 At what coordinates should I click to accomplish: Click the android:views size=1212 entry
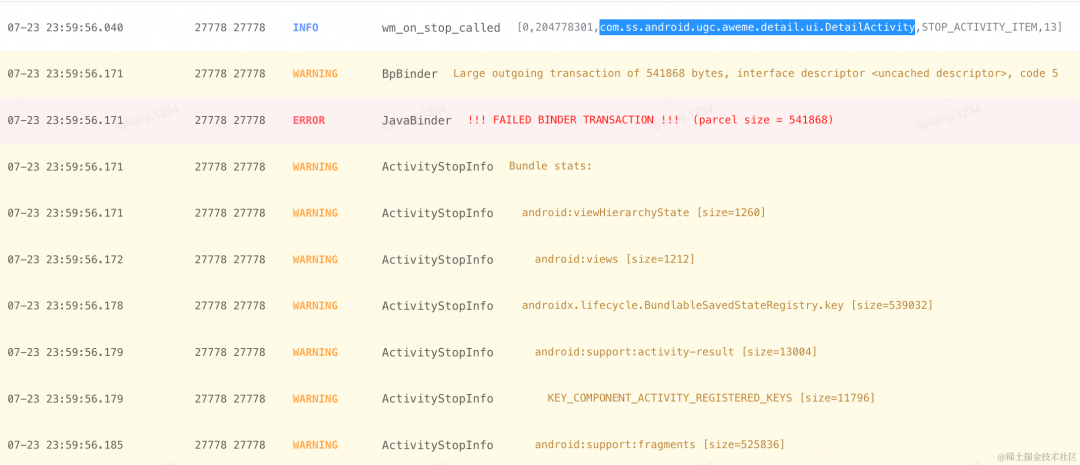click(614, 259)
